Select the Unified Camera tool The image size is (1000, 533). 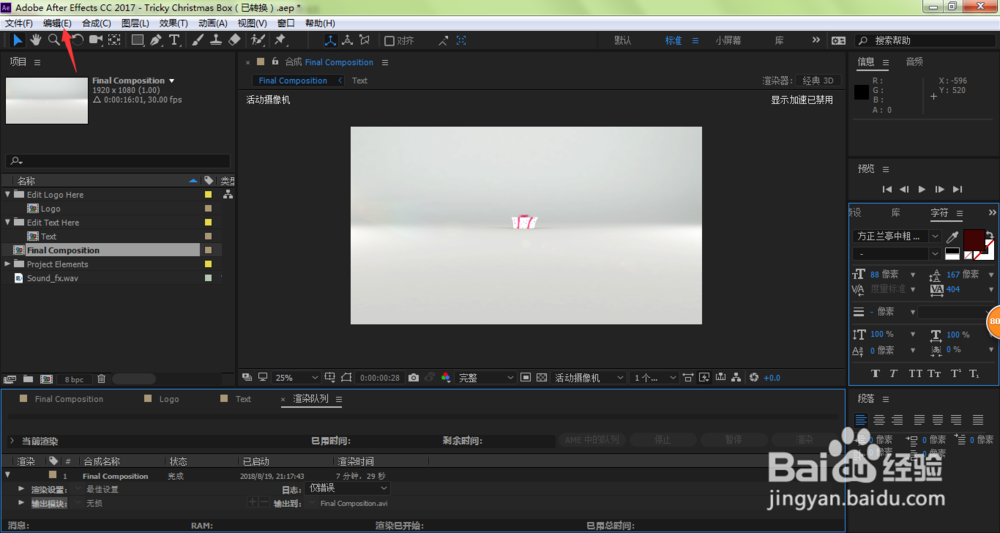coord(96,40)
